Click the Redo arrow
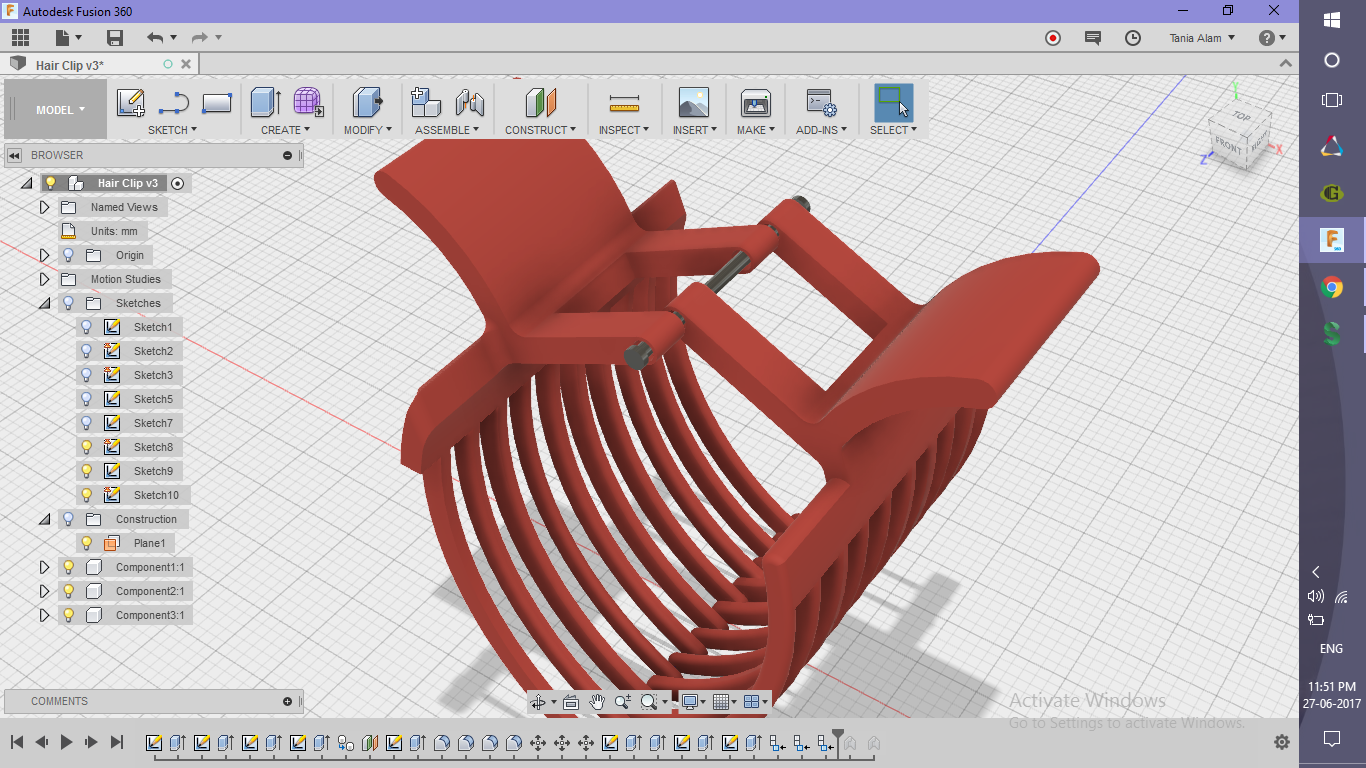Viewport: 1366px width, 768px height. tap(200, 38)
